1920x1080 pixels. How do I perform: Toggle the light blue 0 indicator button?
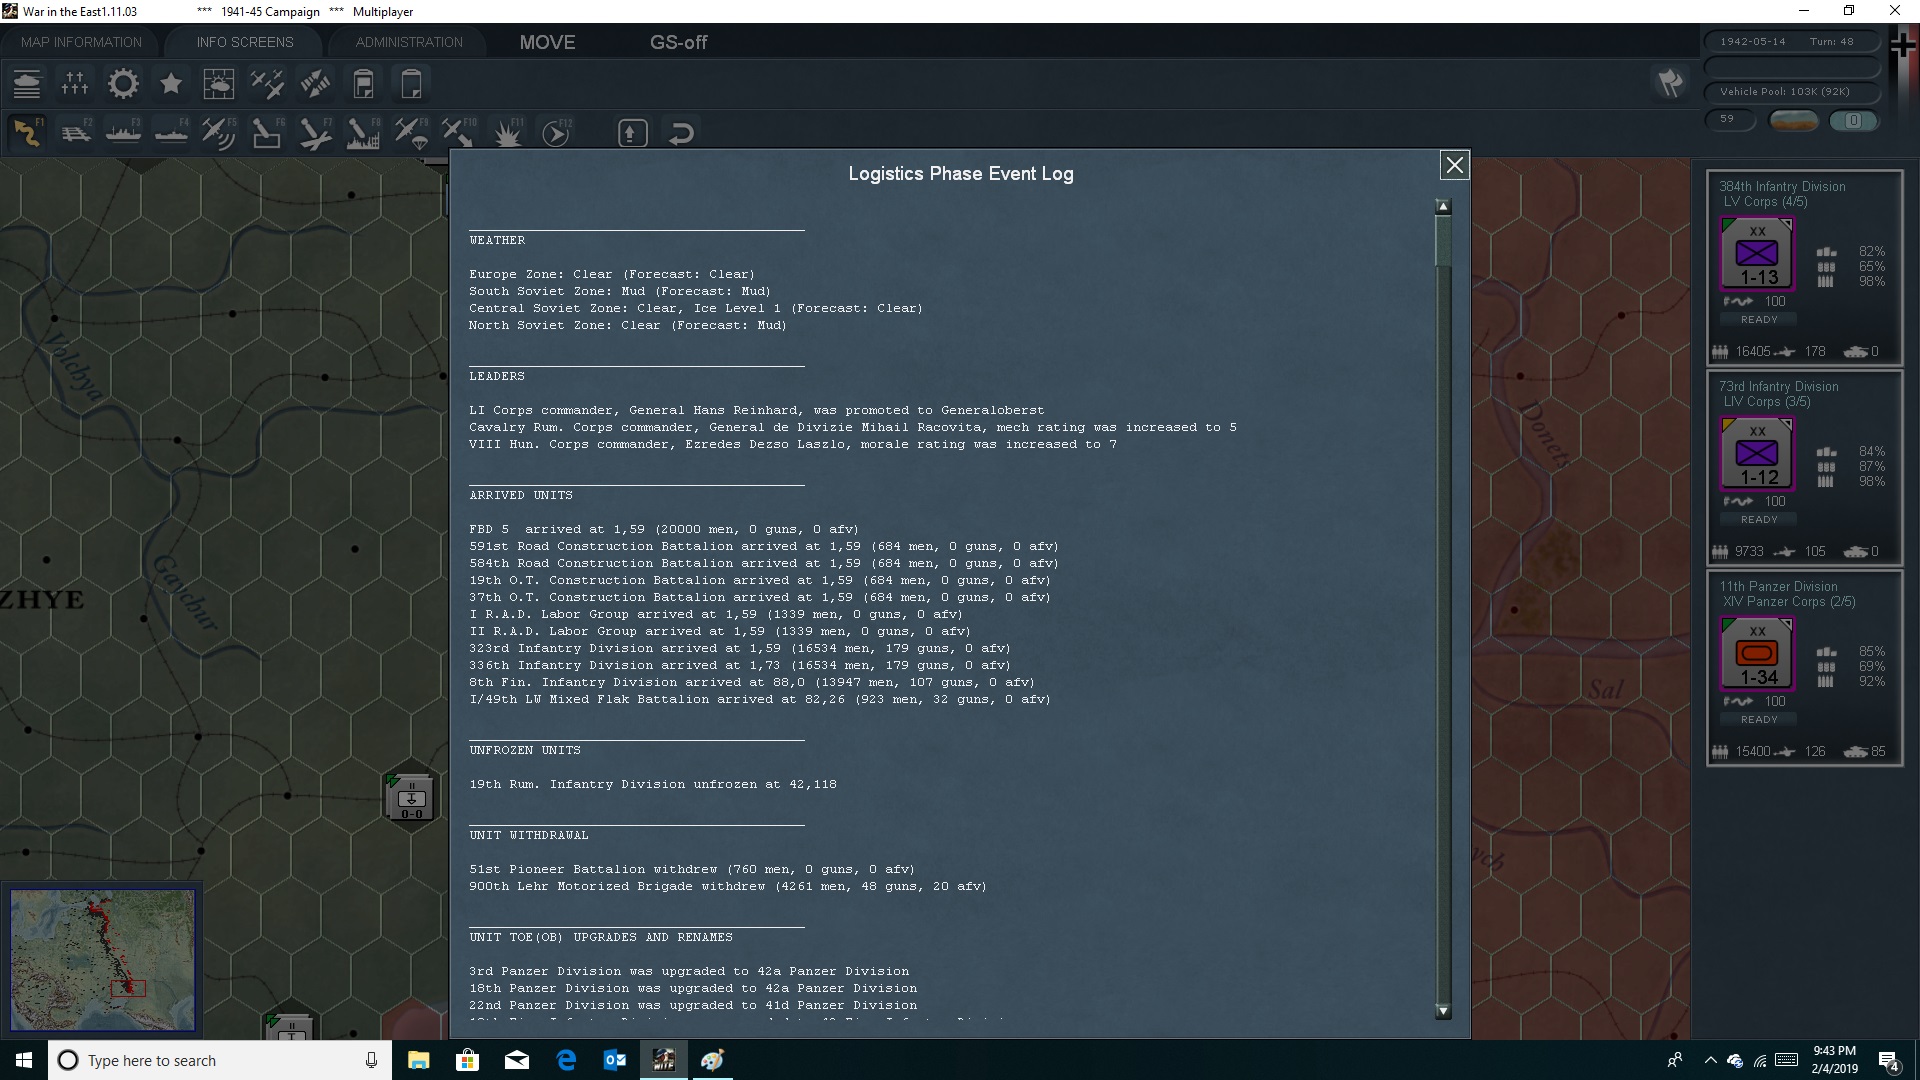[x=1853, y=120]
